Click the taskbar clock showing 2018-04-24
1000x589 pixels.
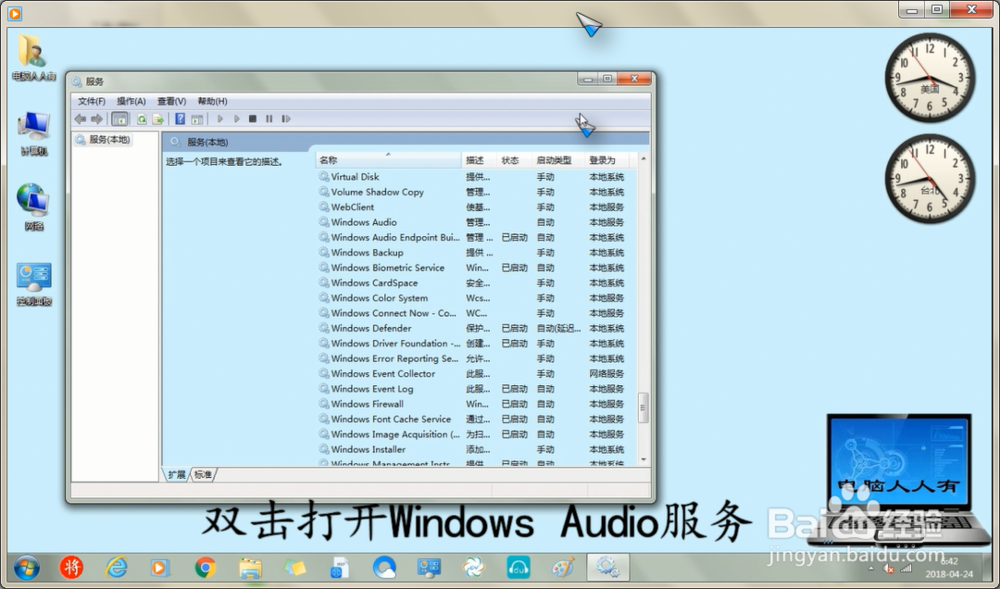tap(949, 567)
